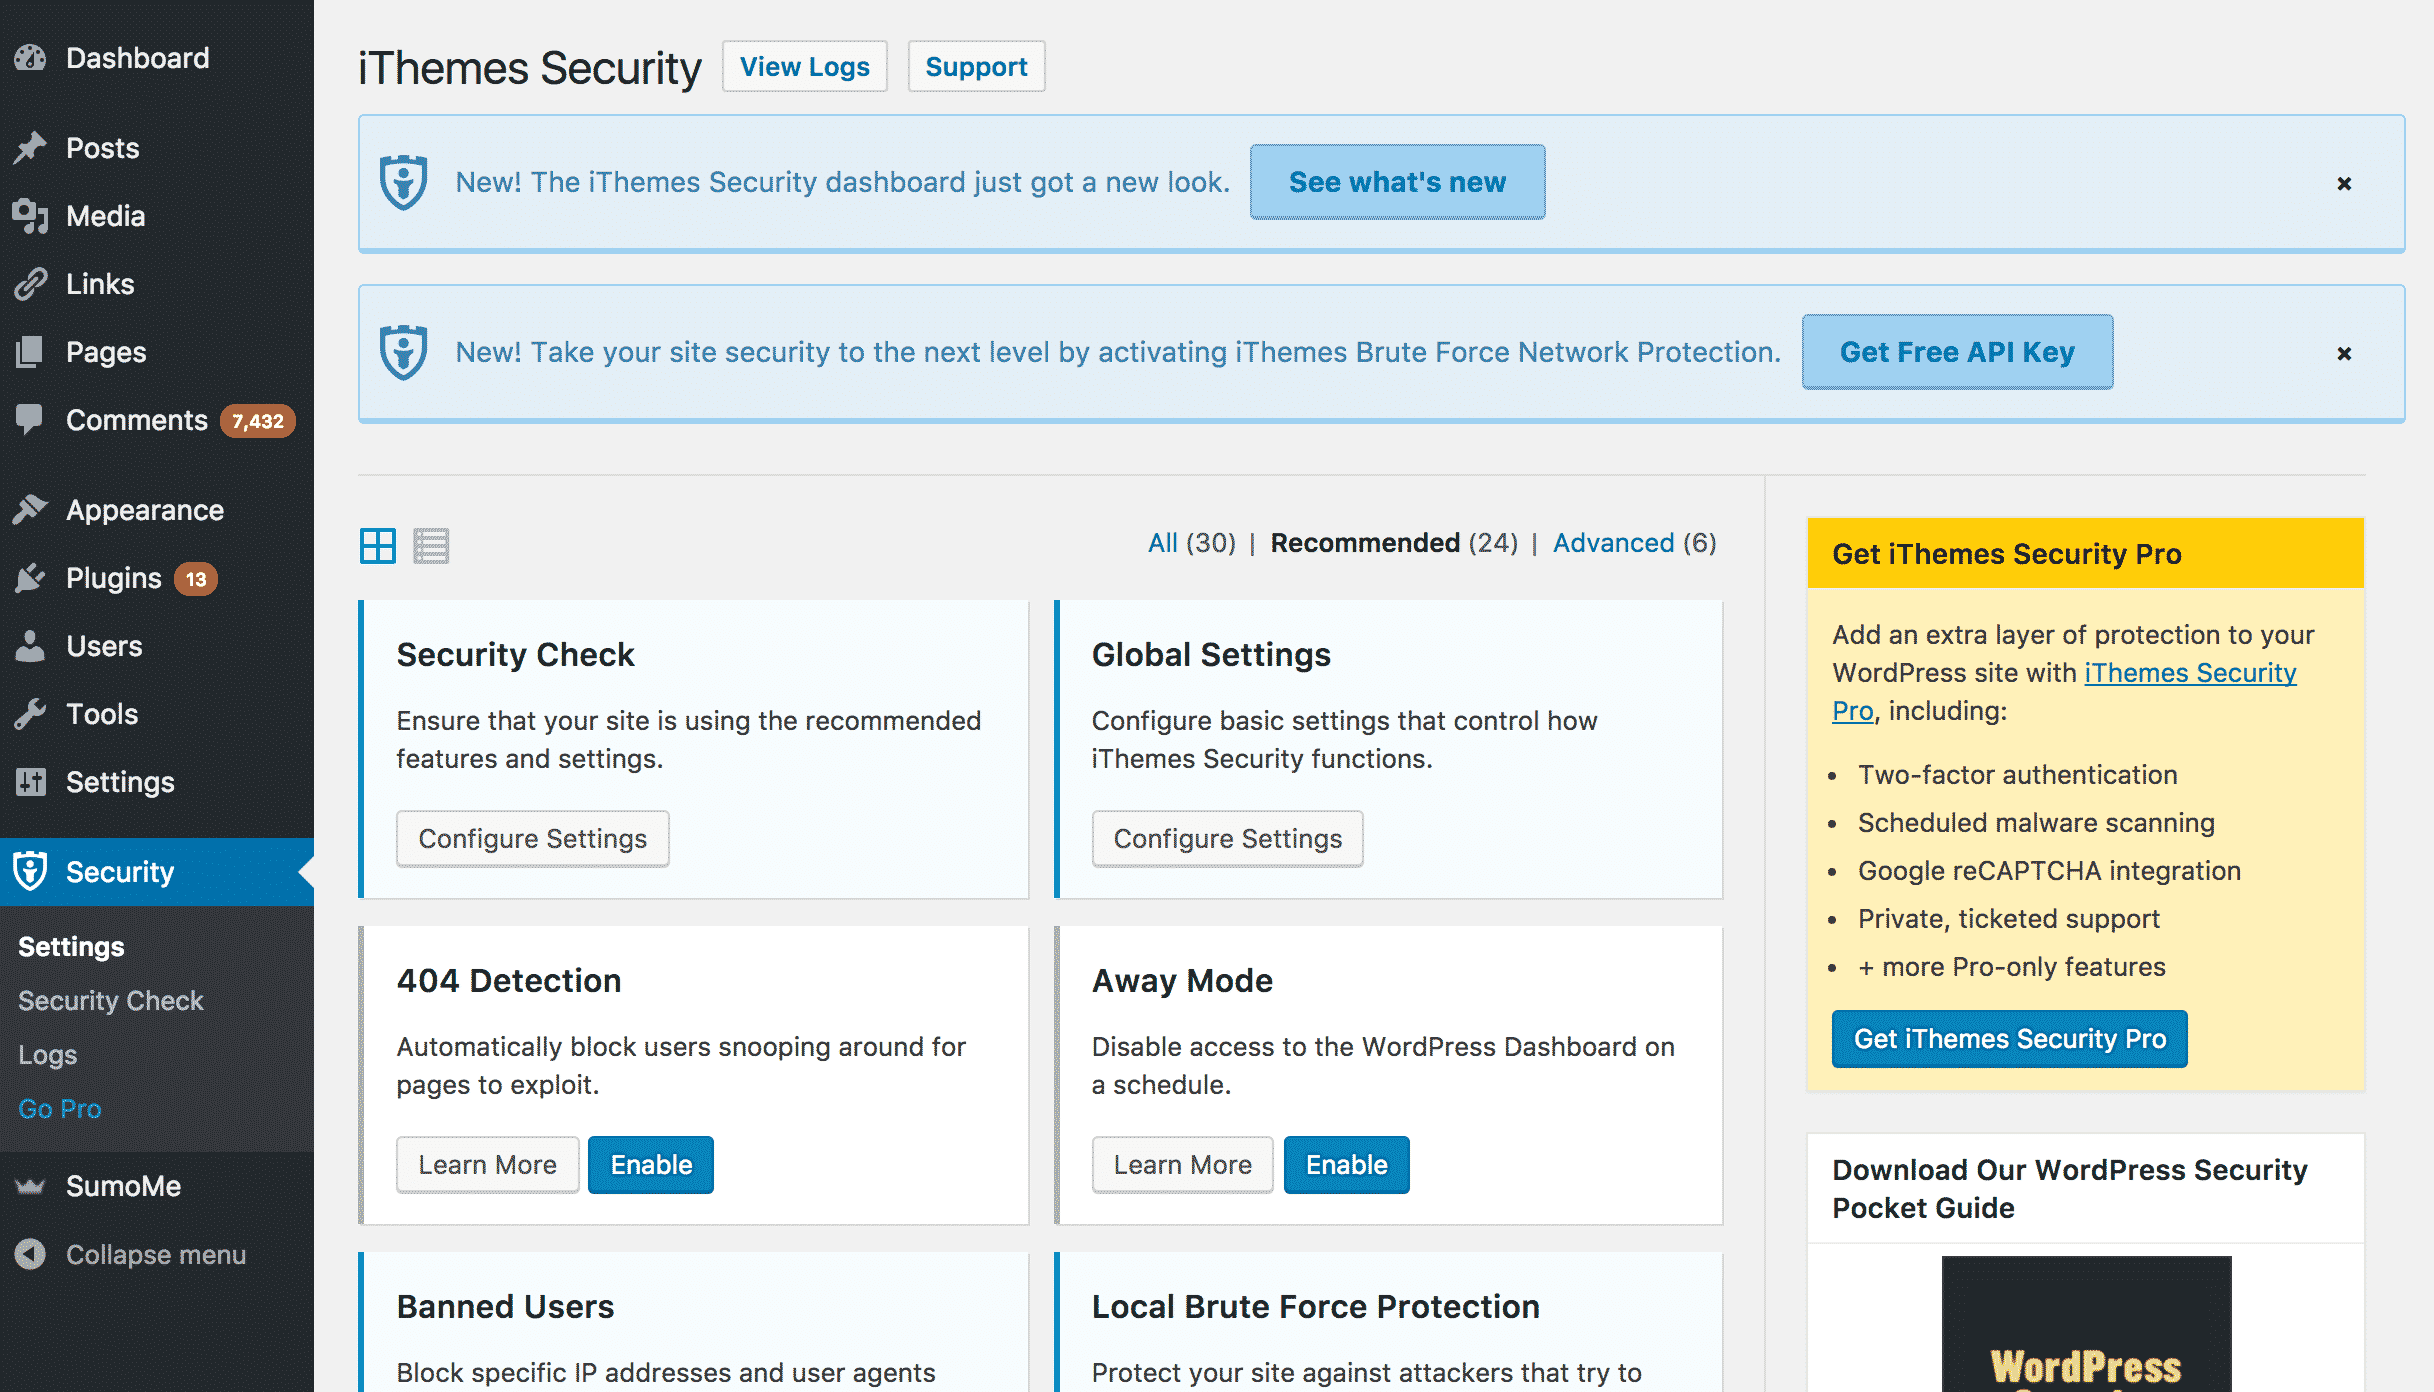Switch to grid view layout
2434x1392 pixels.
(x=378, y=546)
